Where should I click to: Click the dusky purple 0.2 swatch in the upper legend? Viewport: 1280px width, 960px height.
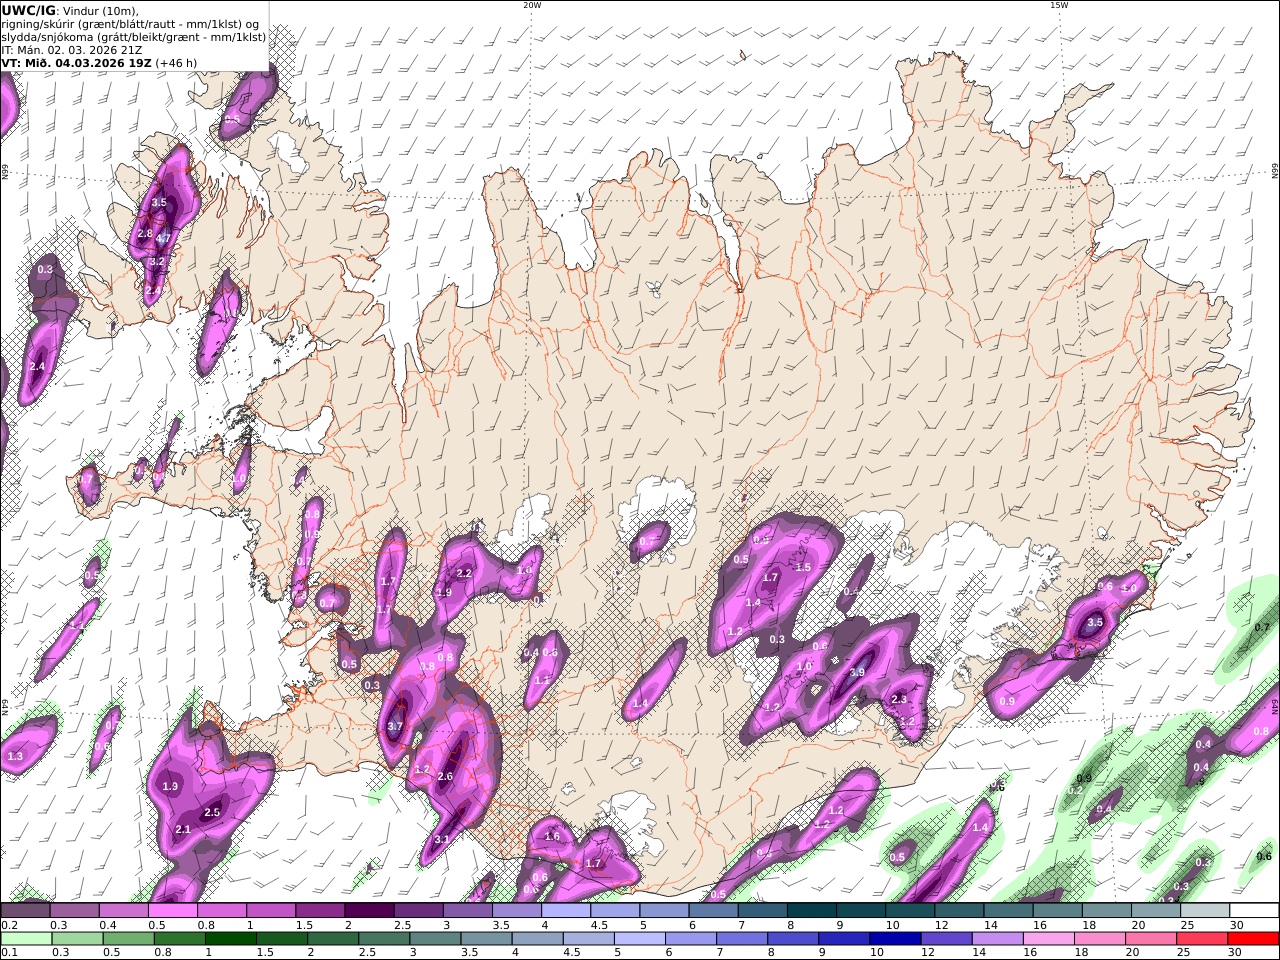(x=26, y=911)
